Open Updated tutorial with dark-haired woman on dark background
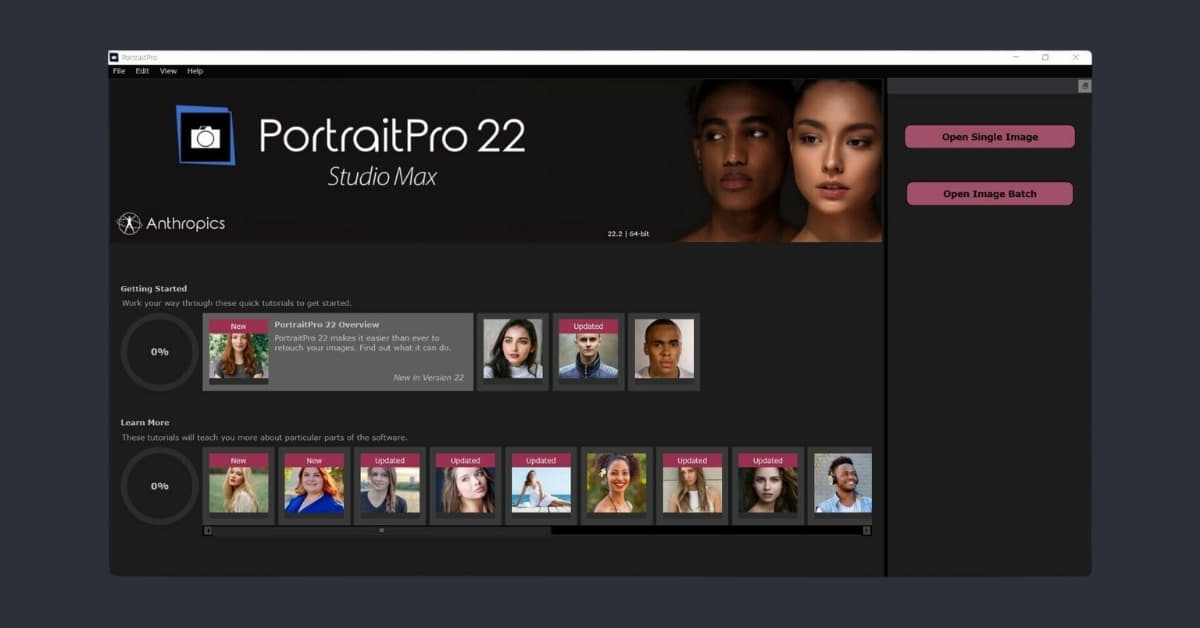The width and height of the screenshot is (1200, 628). (x=768, y=486)
